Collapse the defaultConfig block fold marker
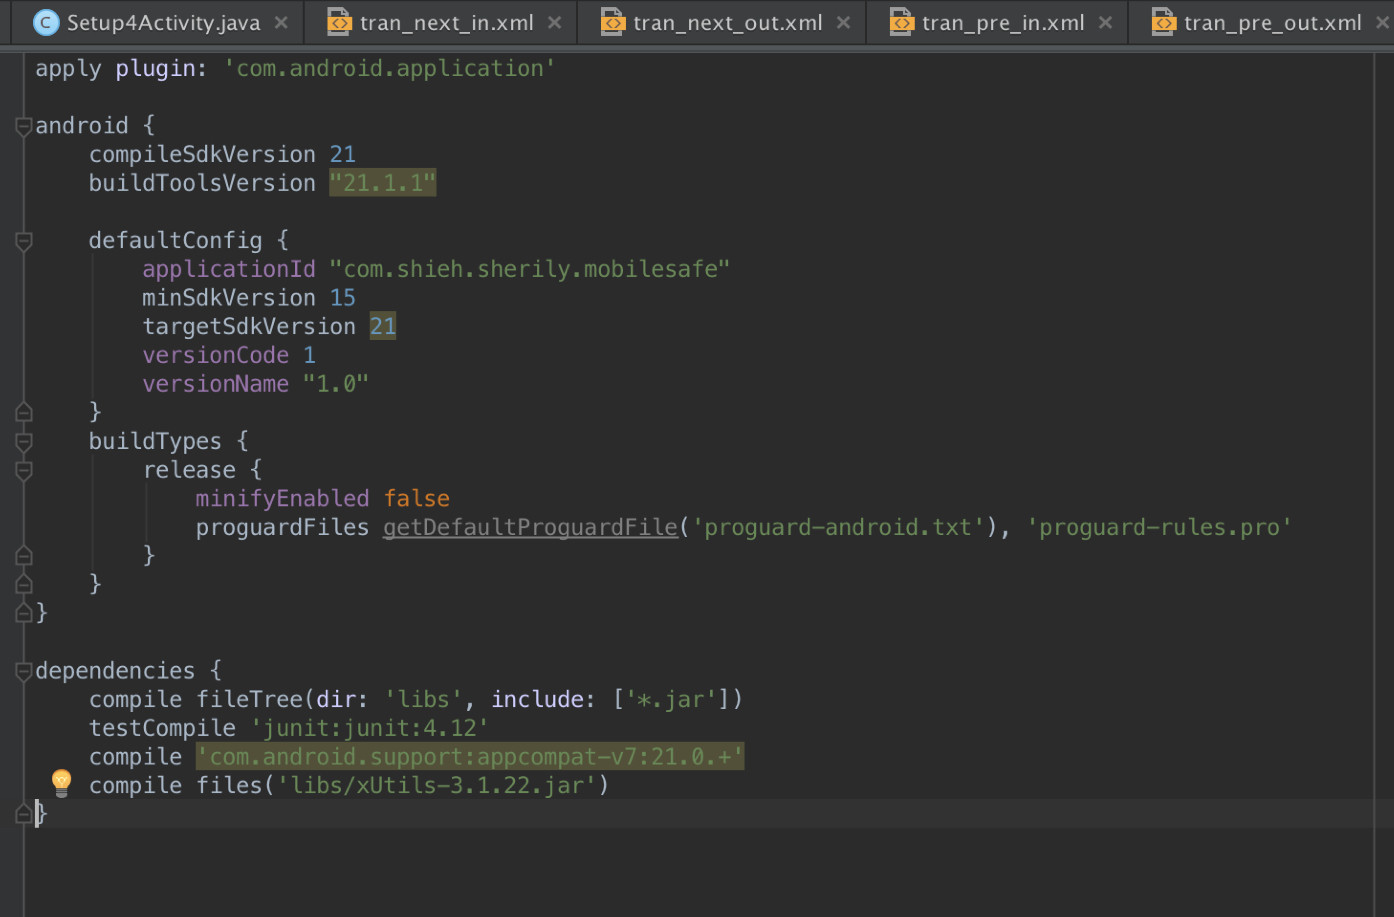Screen dimensions: 1394x917 tap(22, 240)
